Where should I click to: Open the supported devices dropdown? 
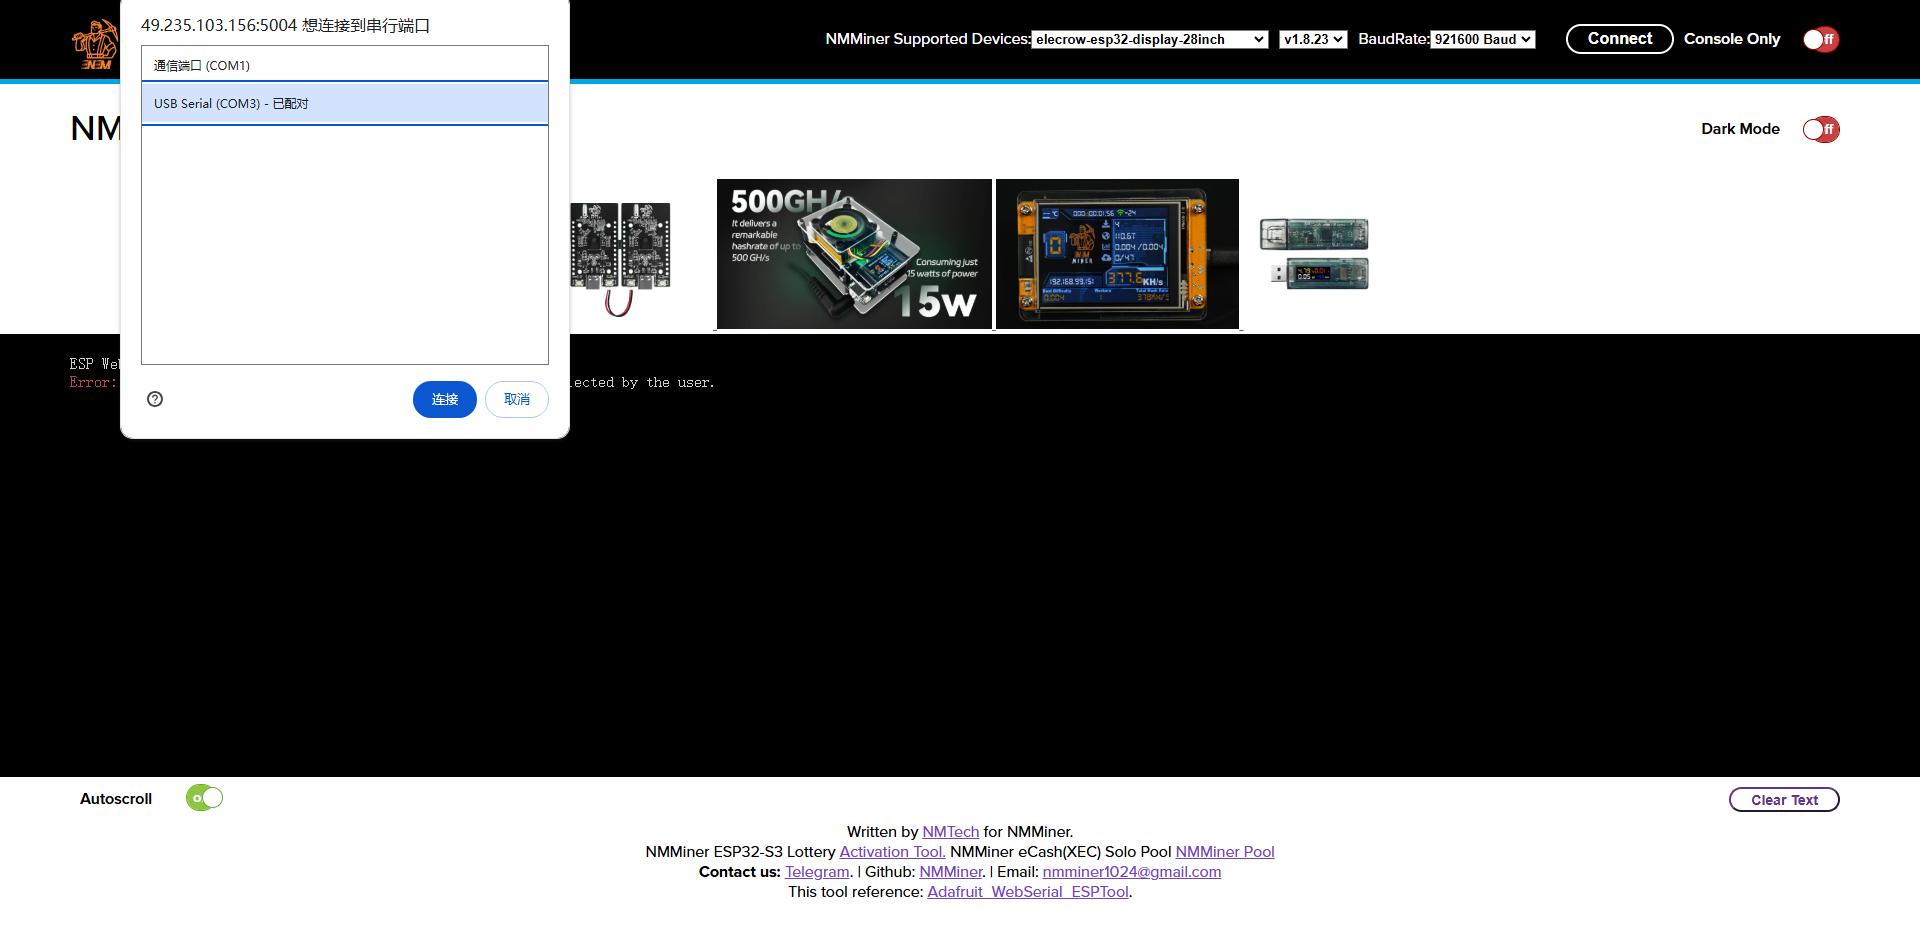[1149, 39]
